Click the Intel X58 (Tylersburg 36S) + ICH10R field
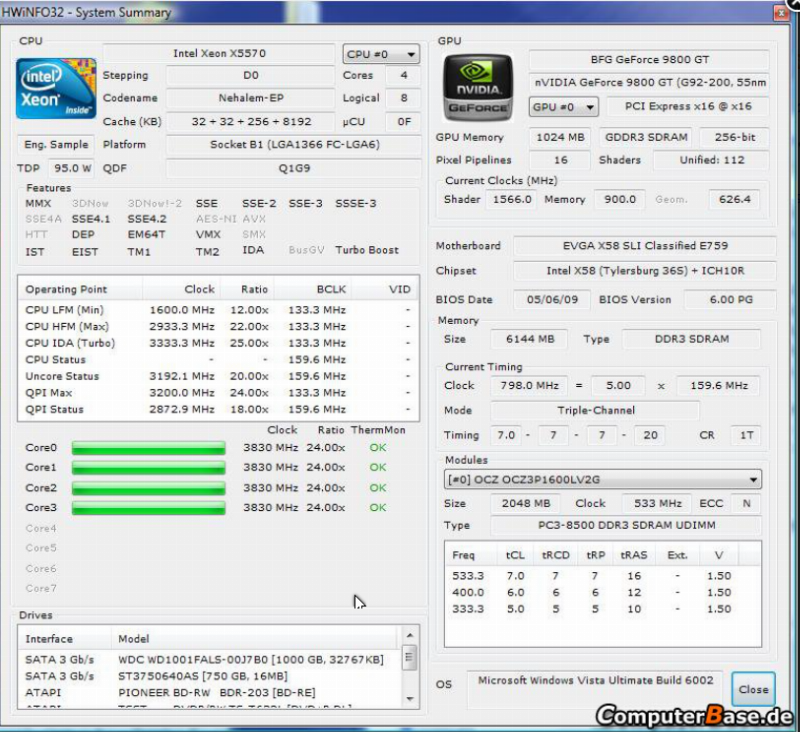Image resolution: width=800 pixels, height=732 pixels. pyautogui.click(x=645, y=271)
